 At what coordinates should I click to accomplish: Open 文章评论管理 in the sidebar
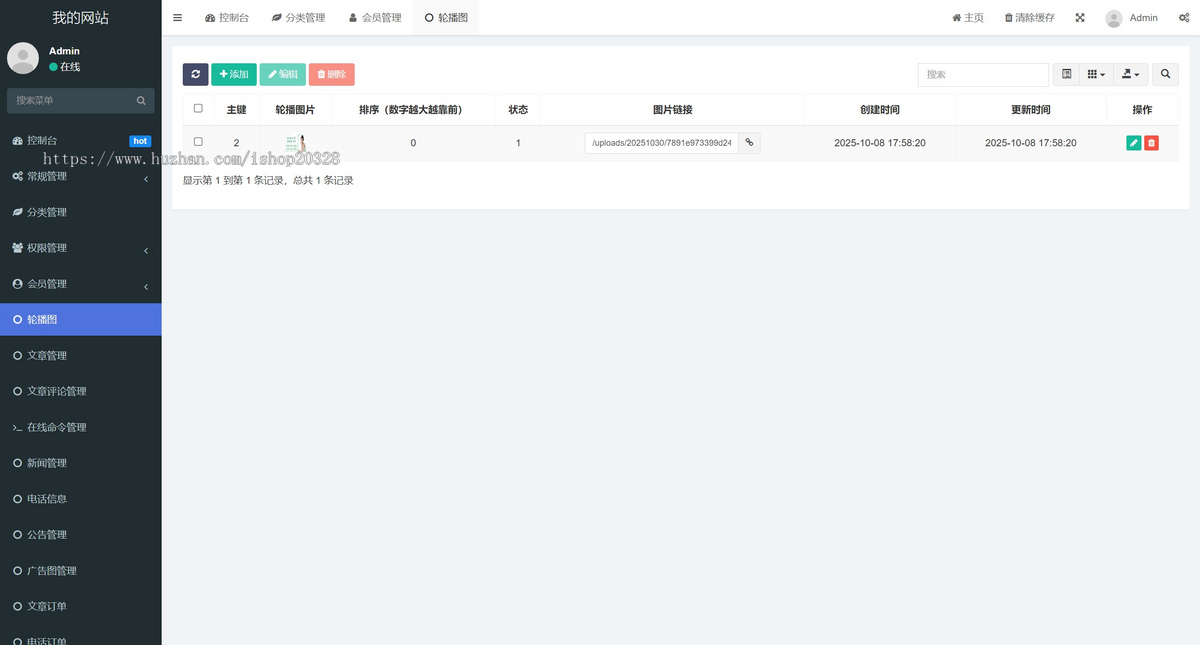tap(80, 391)
